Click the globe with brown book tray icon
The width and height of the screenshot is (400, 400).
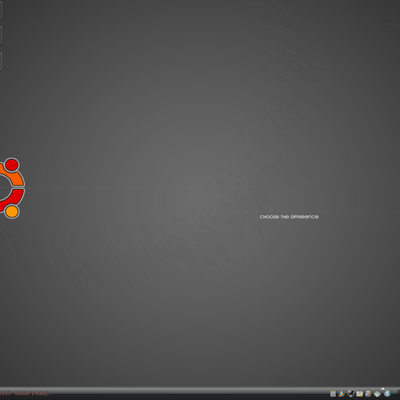(x=368, y=394)
